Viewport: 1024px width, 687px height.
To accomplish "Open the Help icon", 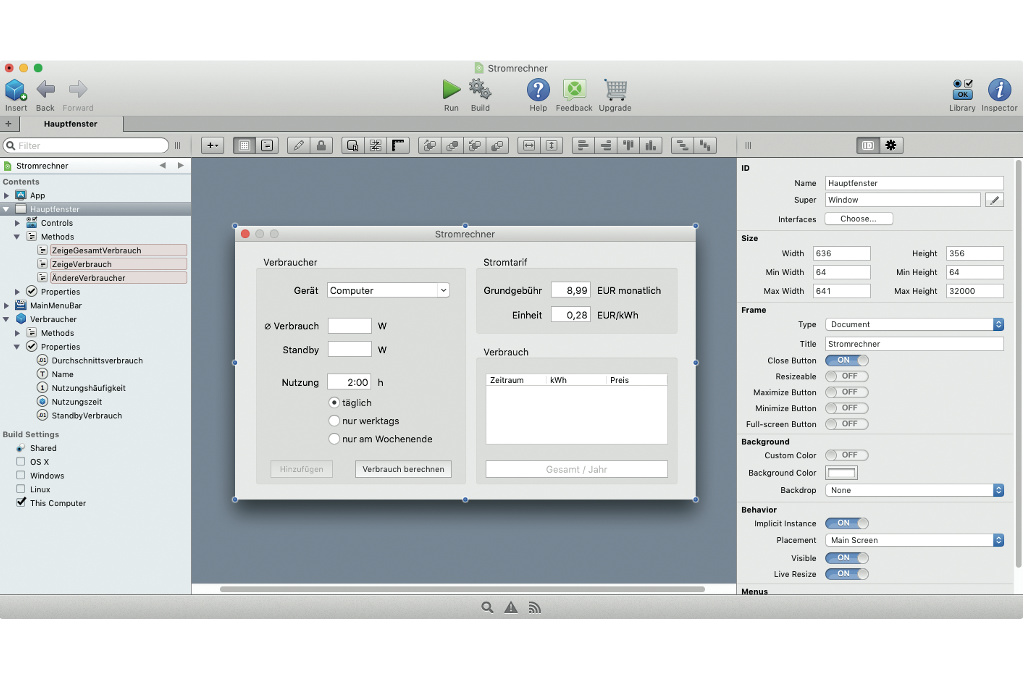I will point(538,90).
